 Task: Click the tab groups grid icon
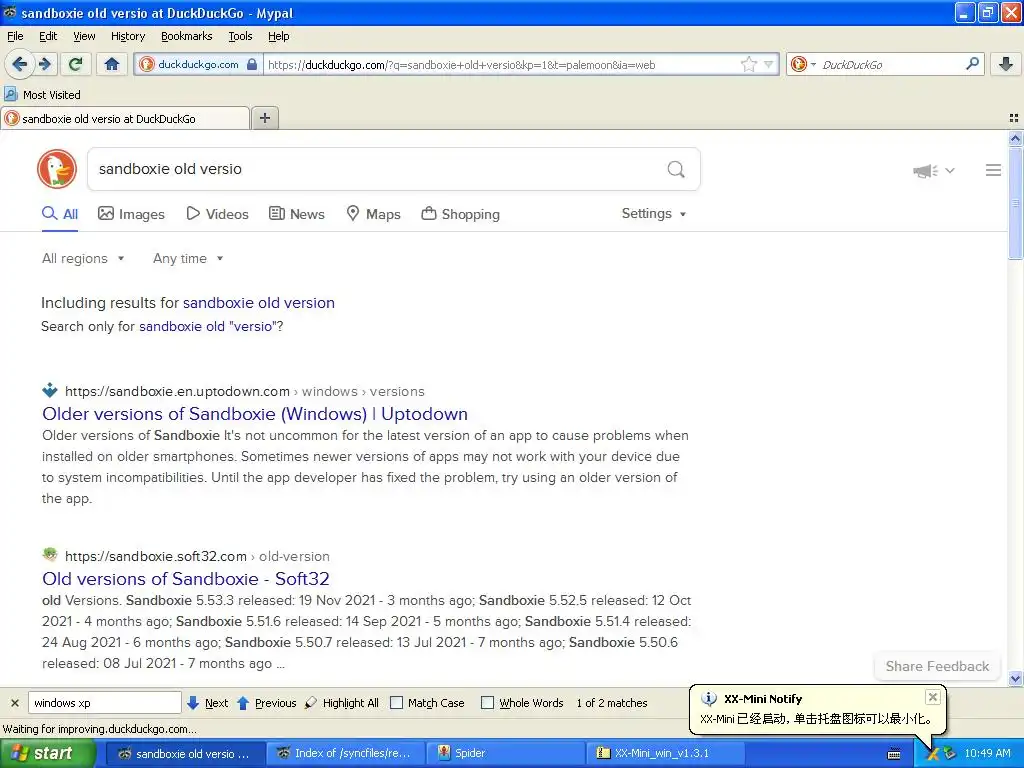coord(1014,118)
